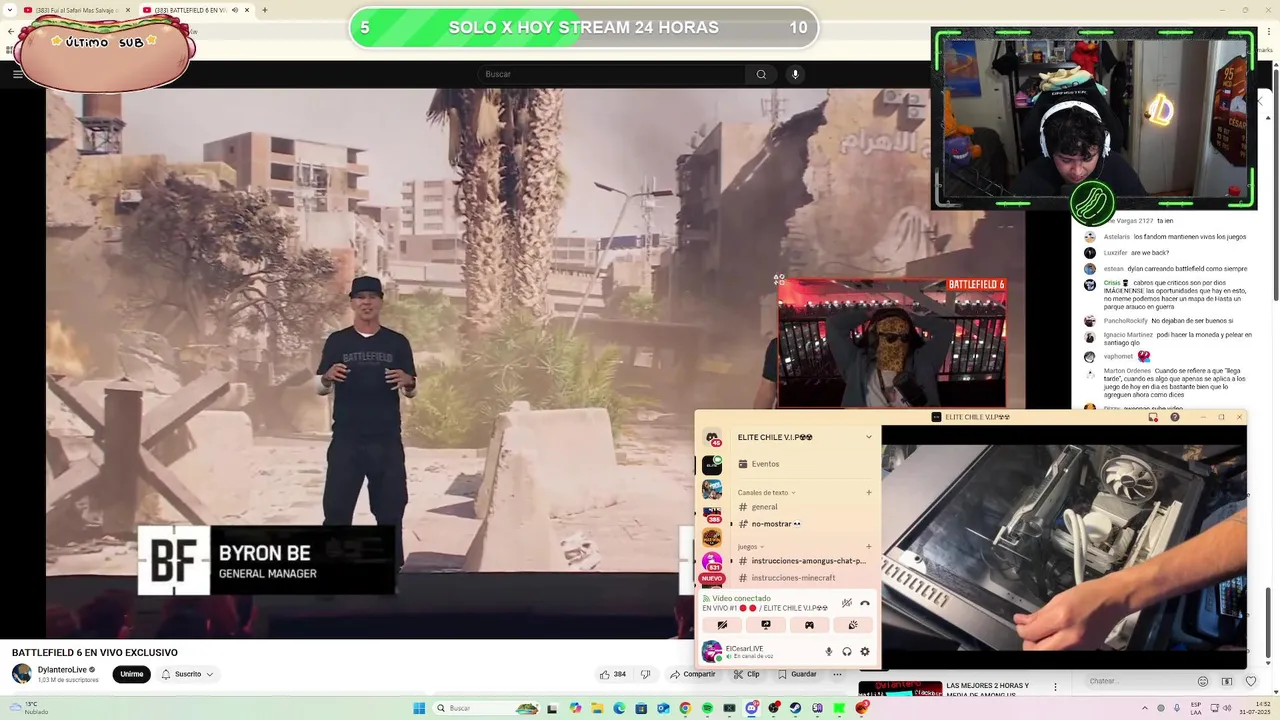Dislike the Battlefield 6 video
1280x720 pixels.
[645, 674]
